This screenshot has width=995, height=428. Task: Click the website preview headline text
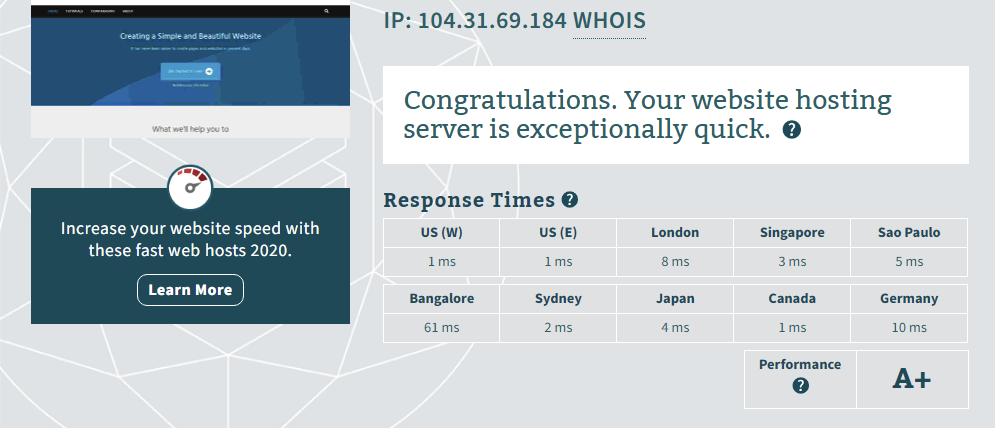[x=190, y=36]
